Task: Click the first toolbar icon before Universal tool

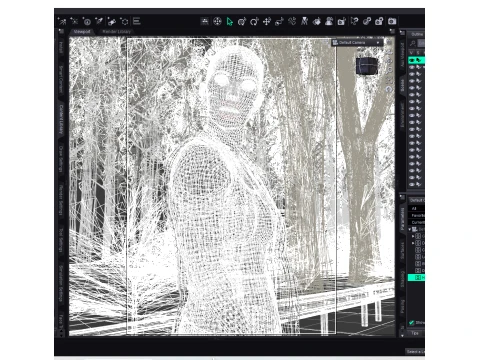Action: tap(205, 21)
